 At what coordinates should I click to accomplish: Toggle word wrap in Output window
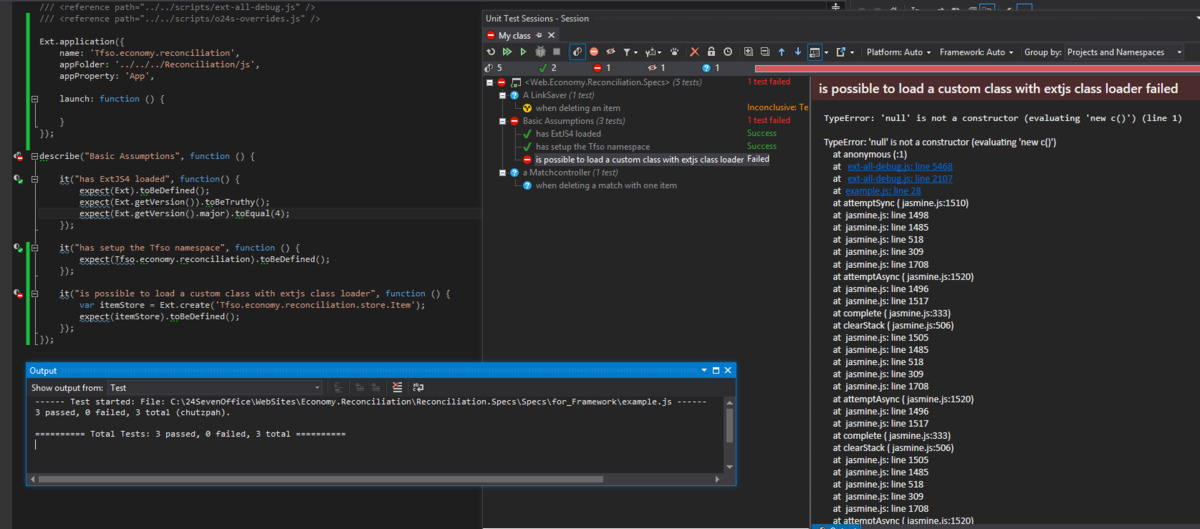[x=418, y=387]
